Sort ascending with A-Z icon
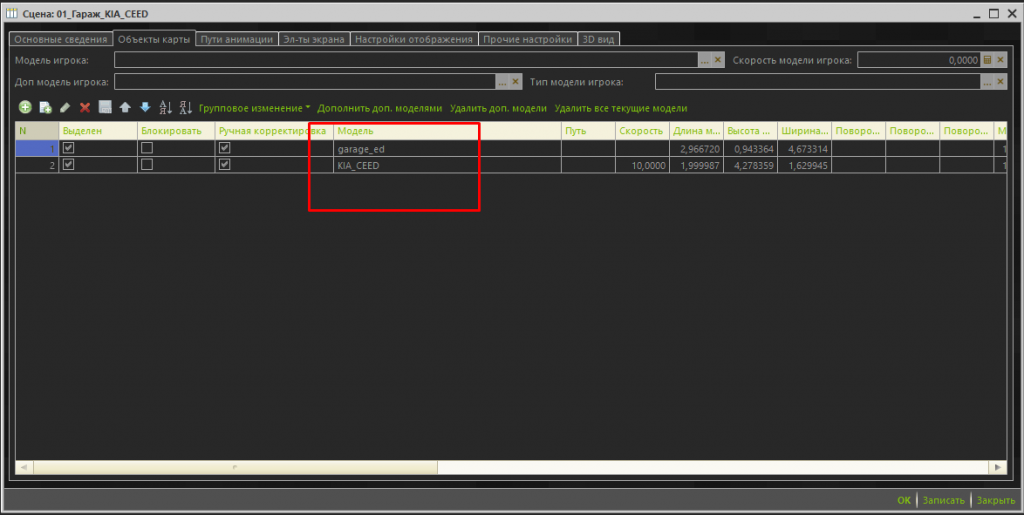The width and height of the screenshot is (1024, 515). click(x=166, y=108)
